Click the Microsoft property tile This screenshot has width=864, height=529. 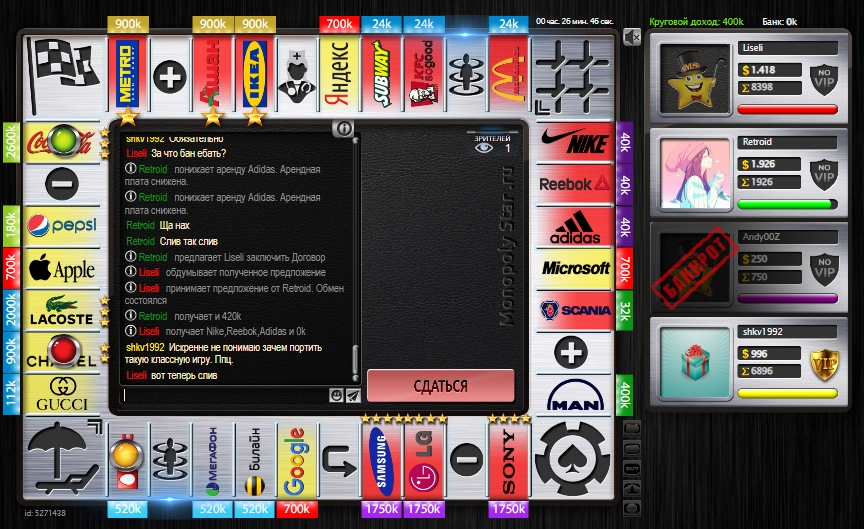[x=575, y=268]
